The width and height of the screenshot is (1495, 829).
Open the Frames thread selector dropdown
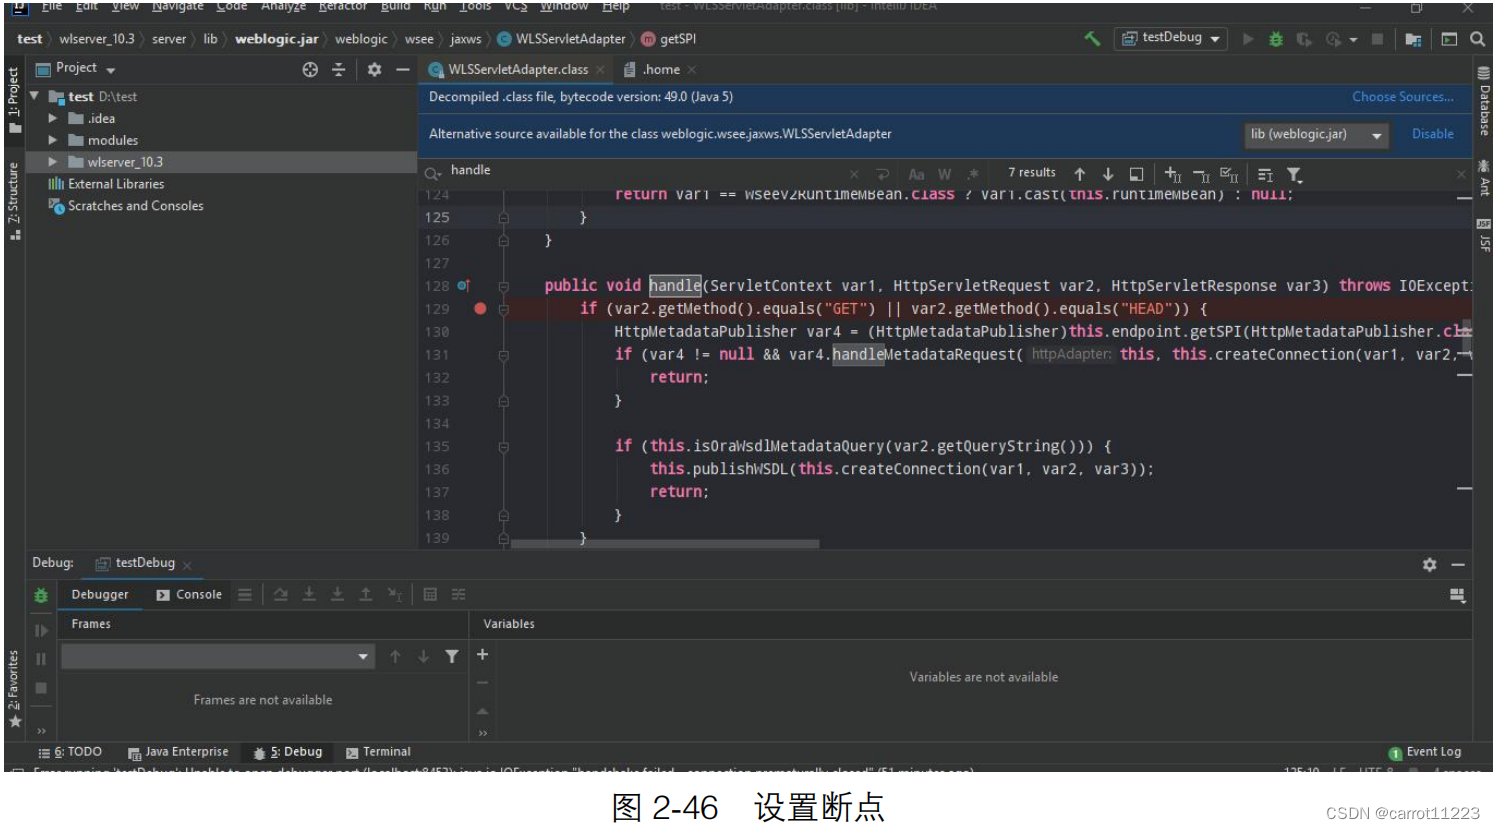pos(218,656)
